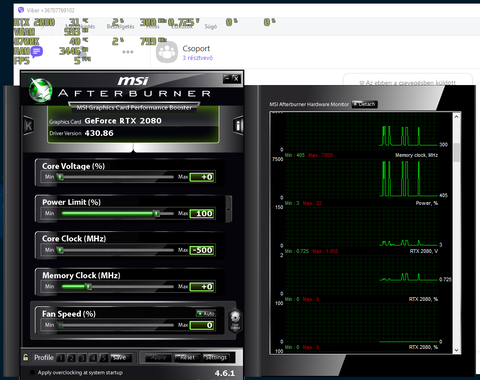Minimize the MSI Afterburner window
480x380 pixels.
pos(227,78)
